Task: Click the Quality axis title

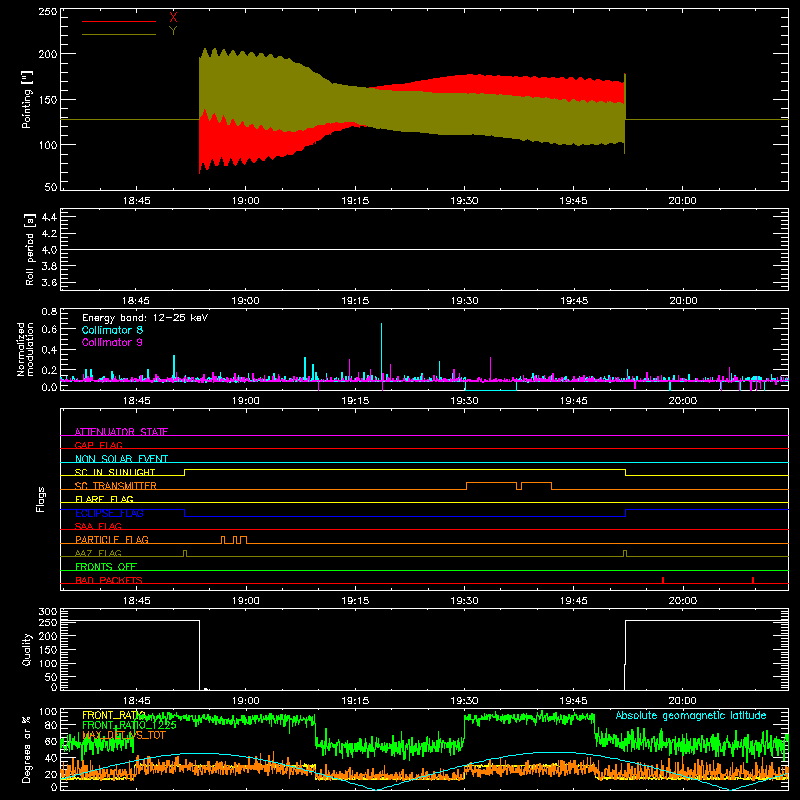Action: pos(27,649)
